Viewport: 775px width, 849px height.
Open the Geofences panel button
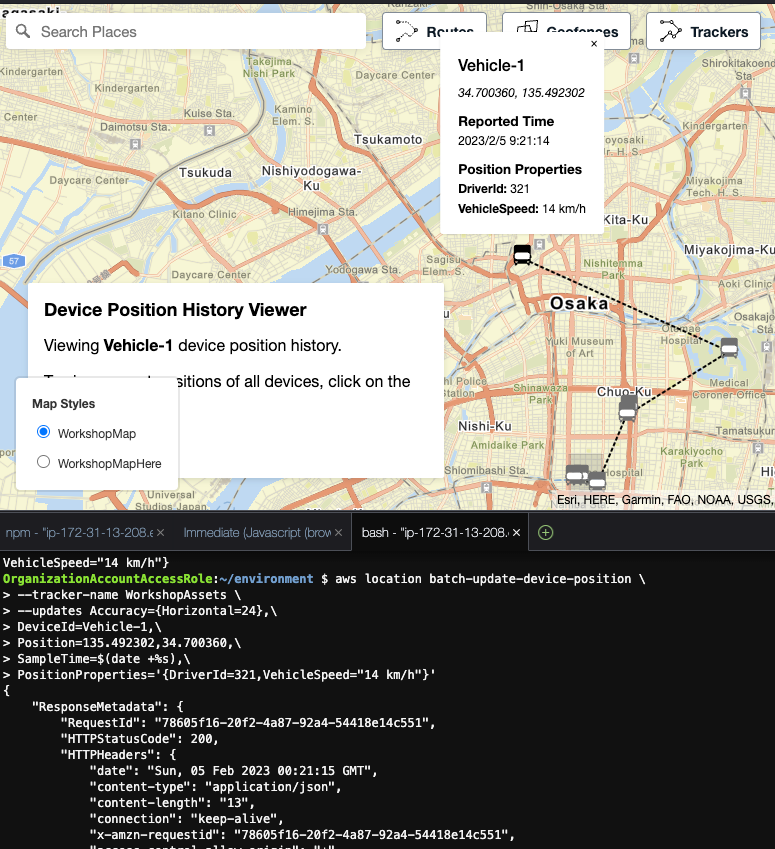coord(566,31)
